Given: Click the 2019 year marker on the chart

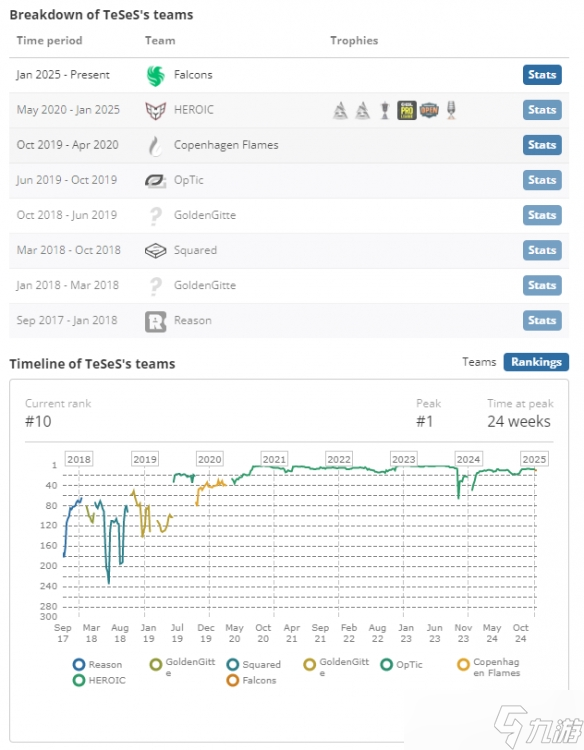Looking at the screenshot, I should (144, 459).
